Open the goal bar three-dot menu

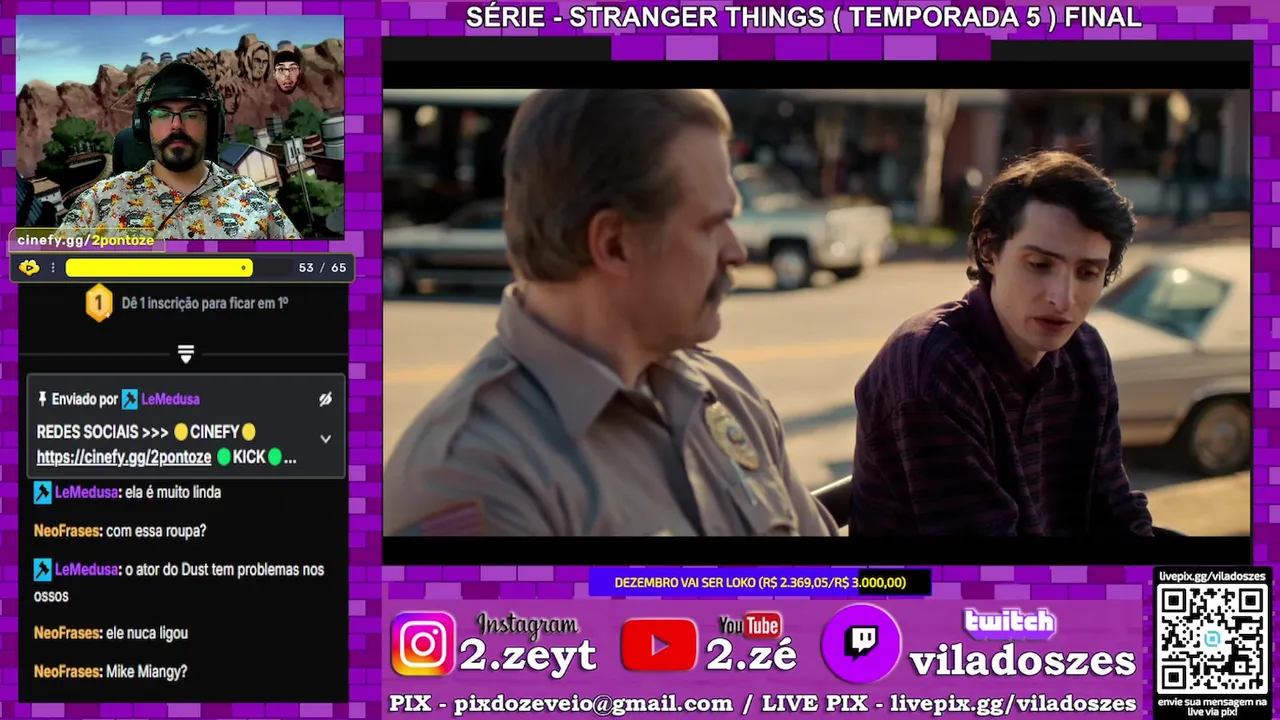pyautogui.click(x=53, y=268)
